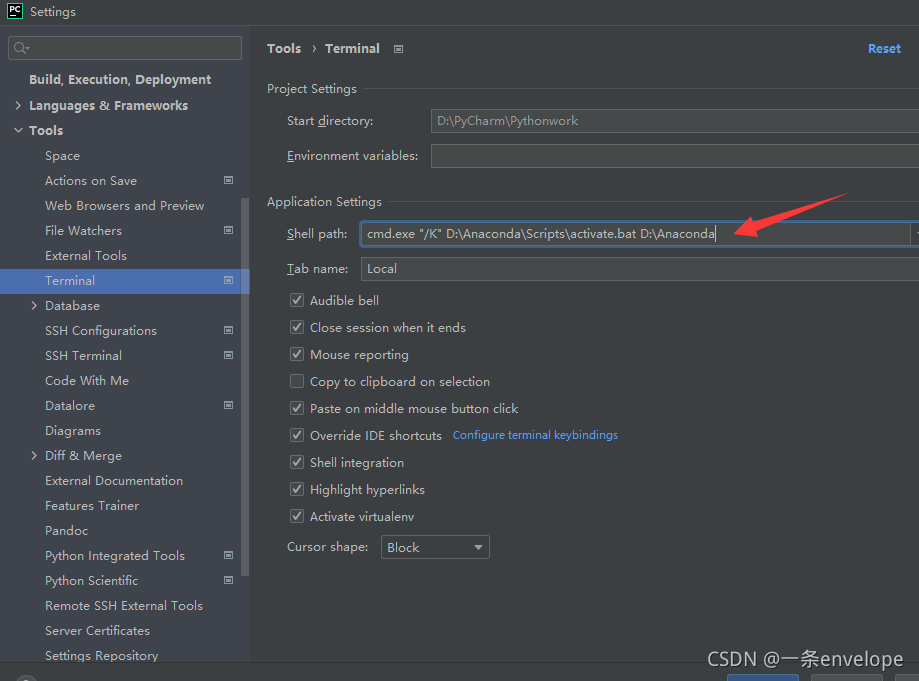
Task: Open the Cursor shape Block dropdown
Action: point(435,547)
